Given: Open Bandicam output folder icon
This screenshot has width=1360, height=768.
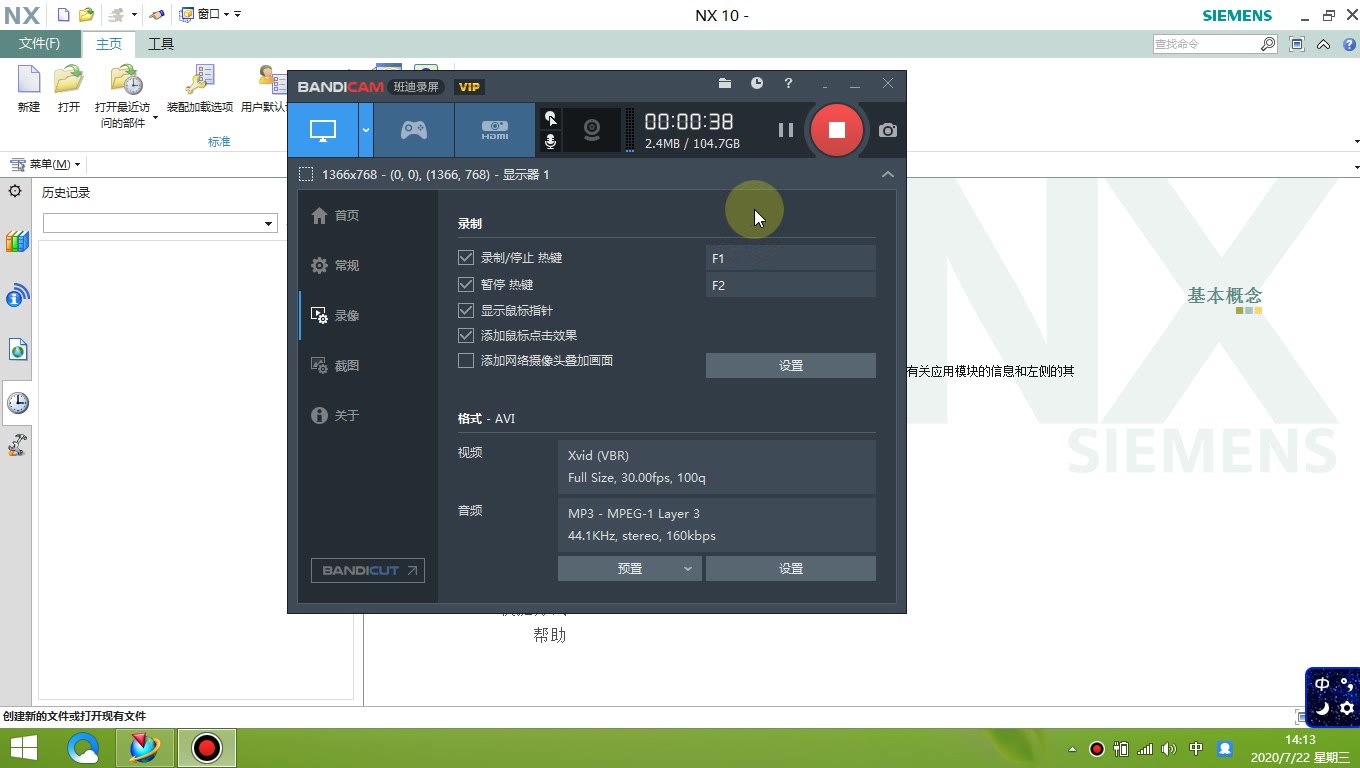Looking at the screenshot, I should click(725, 84).
